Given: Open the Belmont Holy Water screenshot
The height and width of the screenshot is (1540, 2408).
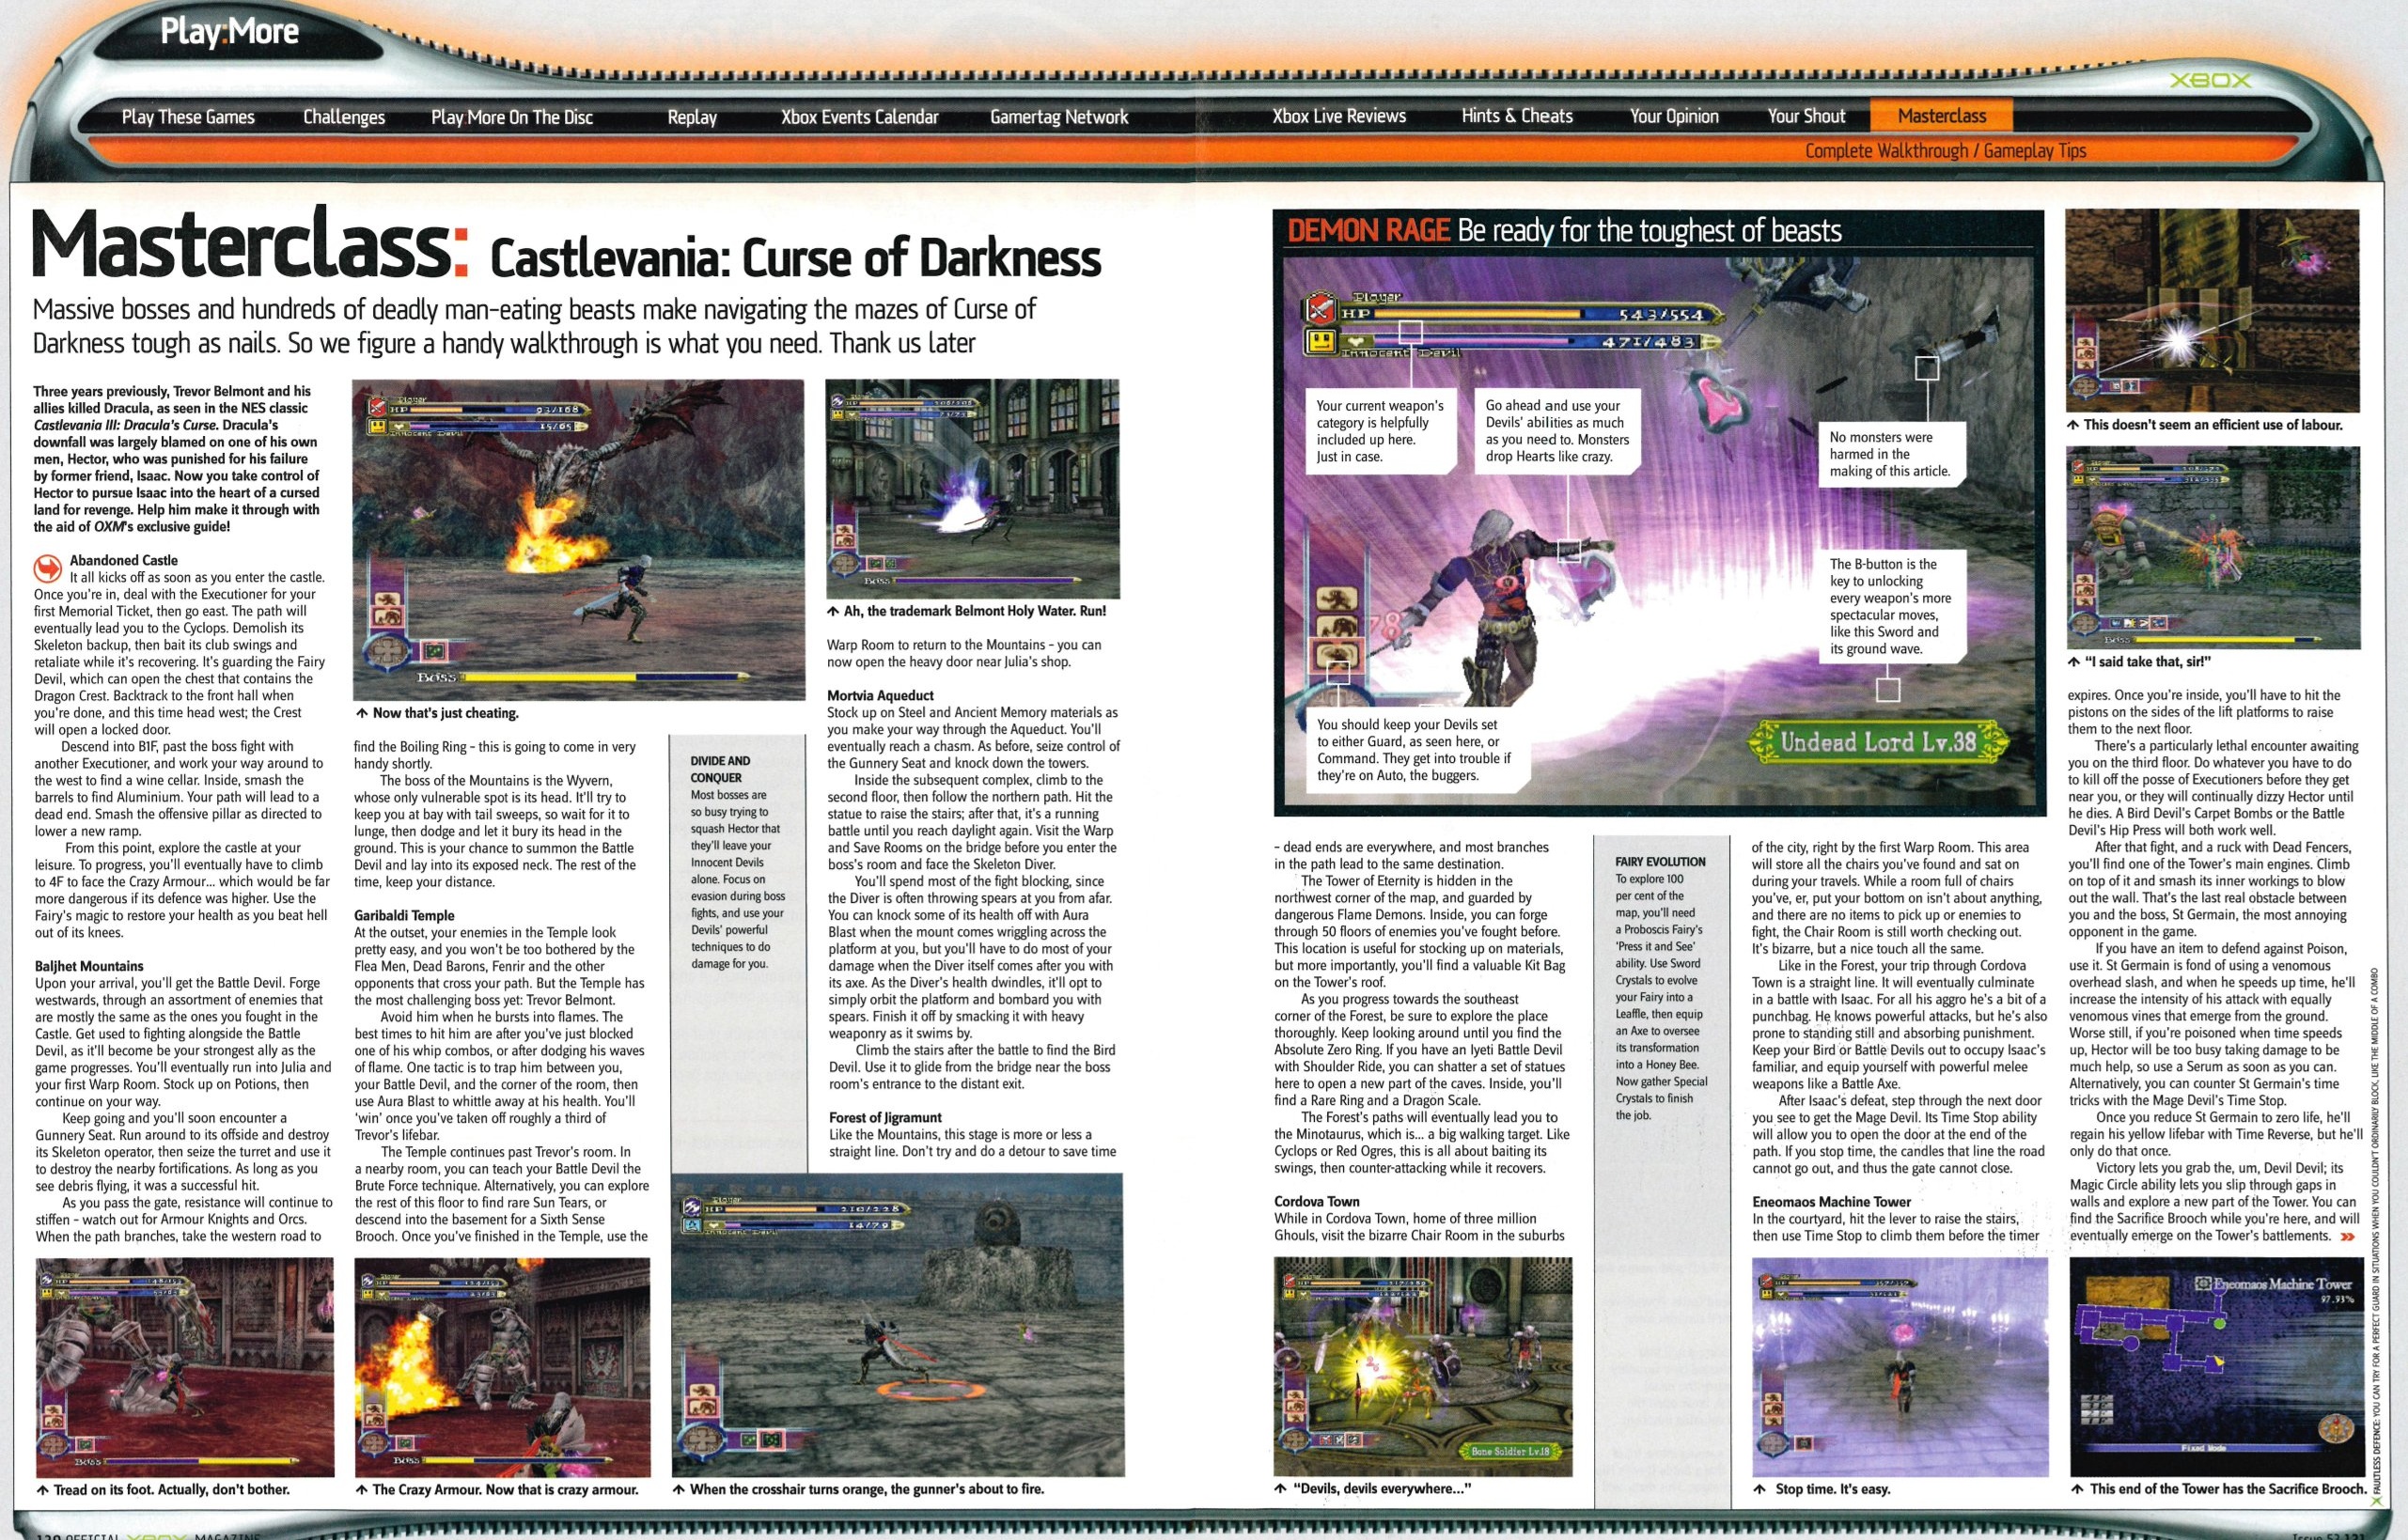Looking at the screenshot, I should [973, 488].
